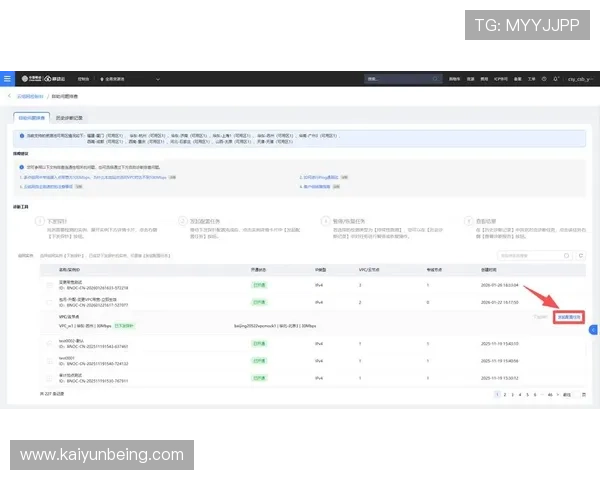Screen dimensions: 600x480
Task: Tick the checkbox for the second table row
Action: 49,301
